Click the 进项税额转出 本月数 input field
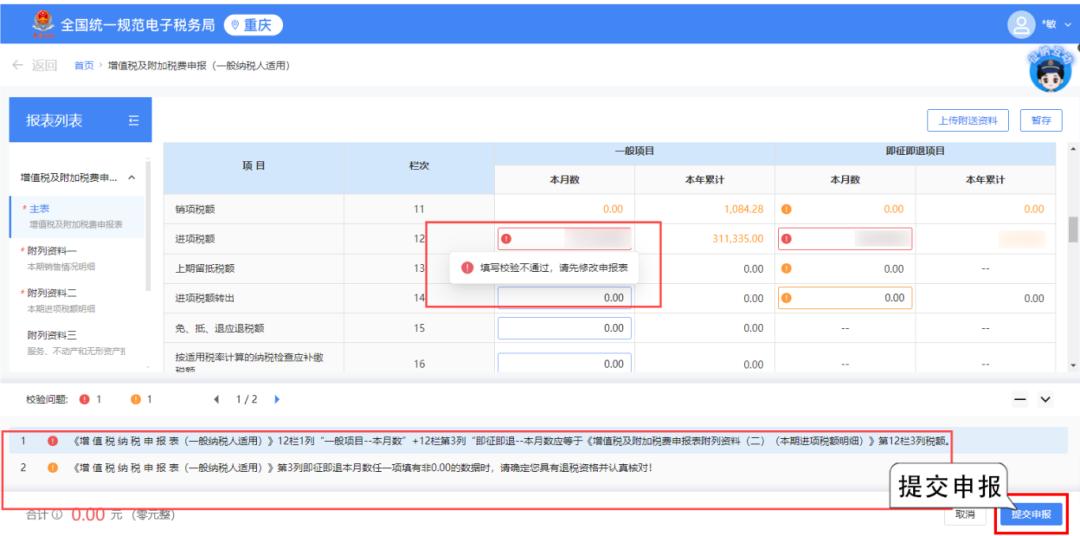The width and height of the screenshot is (1080, 536). coord(565,298)
